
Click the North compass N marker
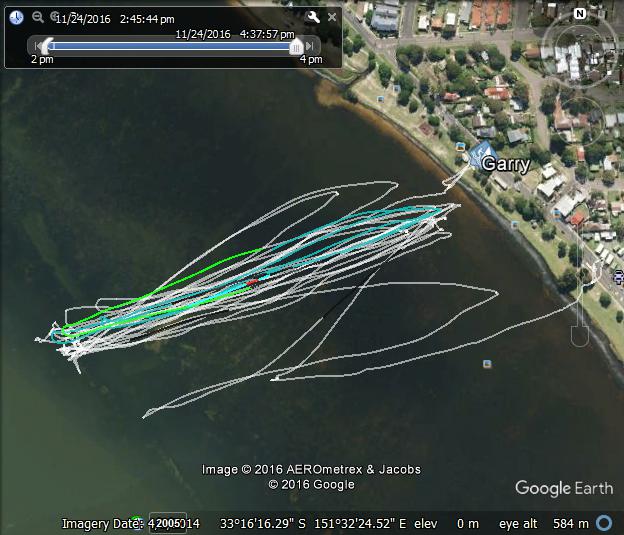(x=580, y=14)
